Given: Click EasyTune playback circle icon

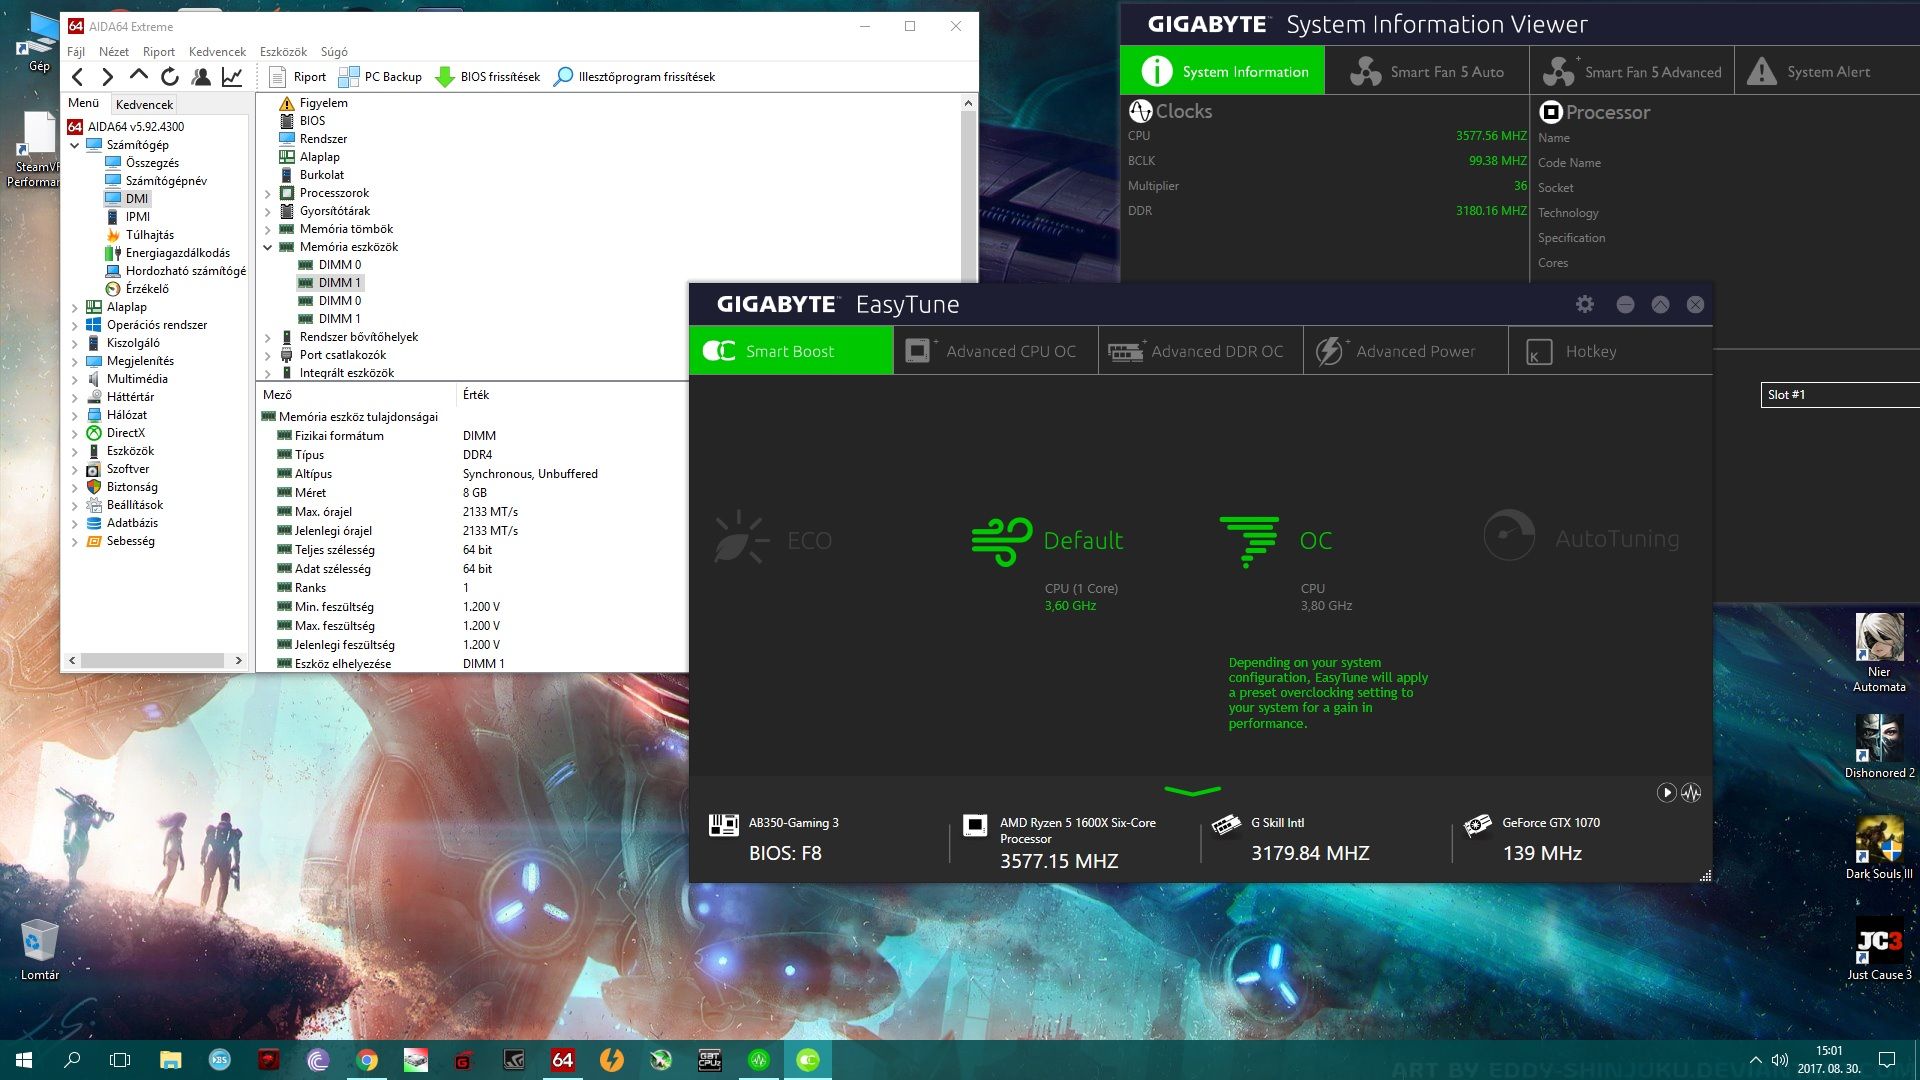Looking at the screenshot, I should [1666, 792].
